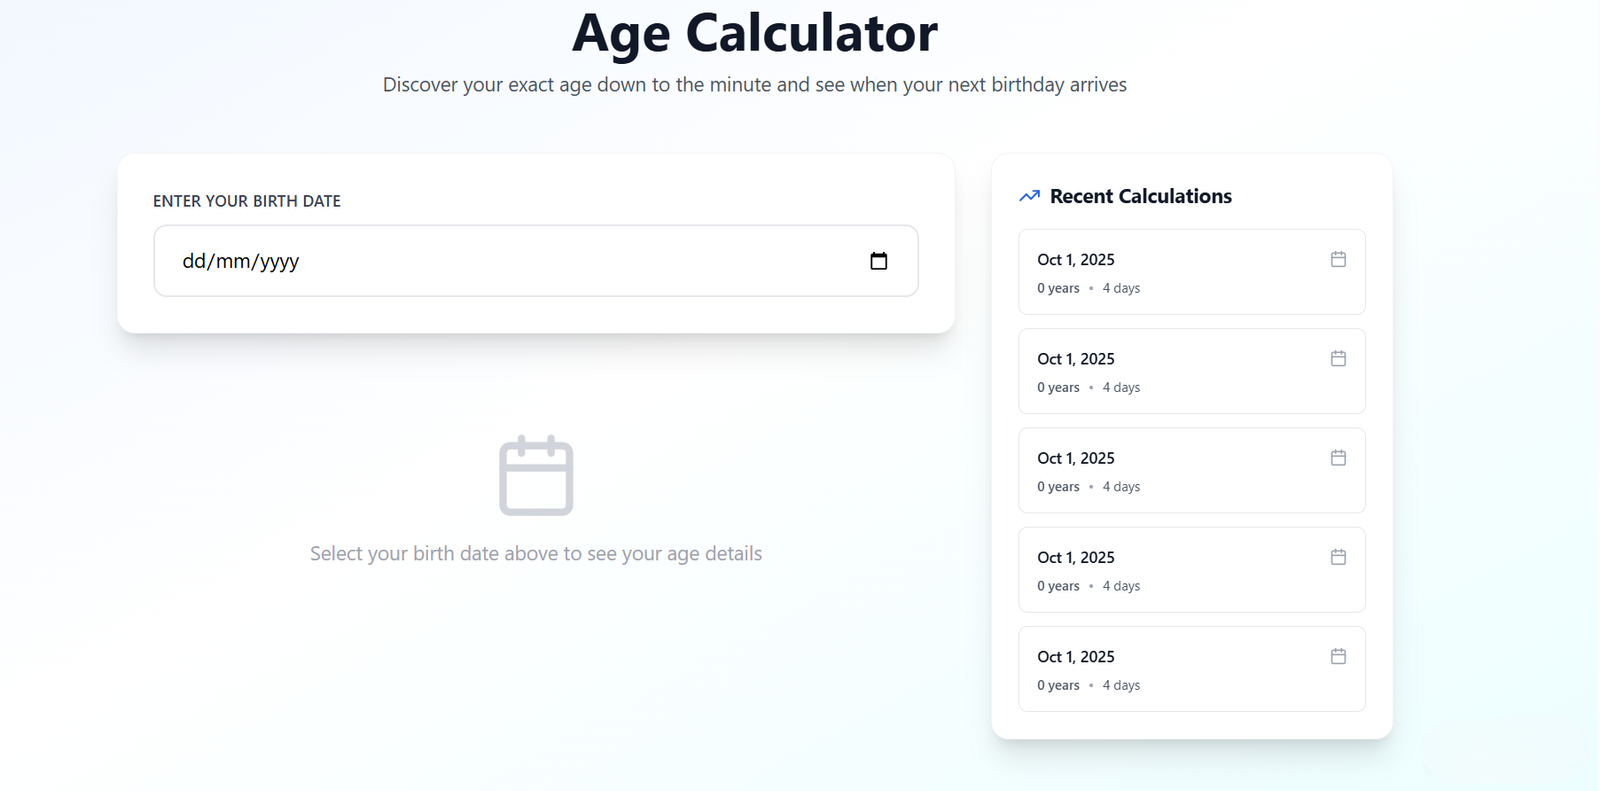Click the large gray calendar placeholder icon
The height and width of the screenshot is (791, 1600).
tap(536, 476)
